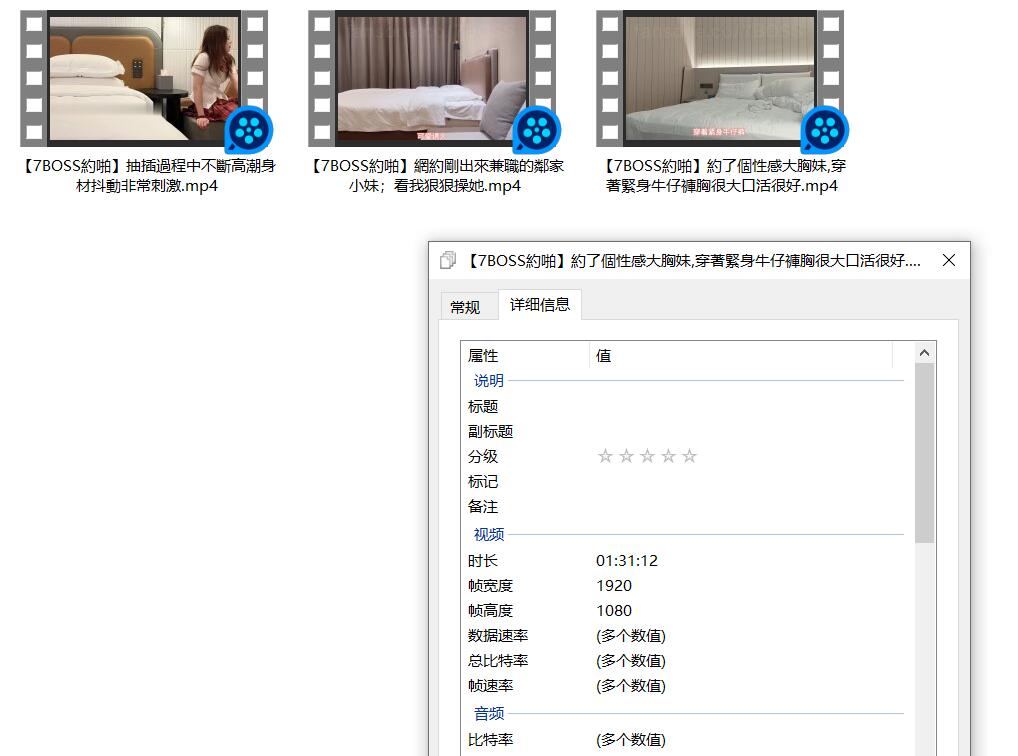Collapse the 音频 section header
1018x756 pixels.
[488, 714]
